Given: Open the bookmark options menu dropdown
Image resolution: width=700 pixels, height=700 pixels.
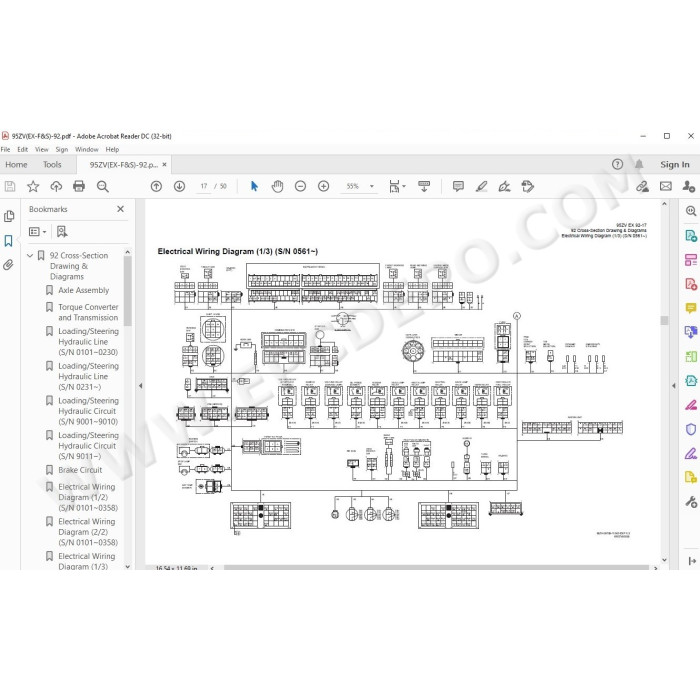Looking at the screenshot, I should tap(38, 231).
